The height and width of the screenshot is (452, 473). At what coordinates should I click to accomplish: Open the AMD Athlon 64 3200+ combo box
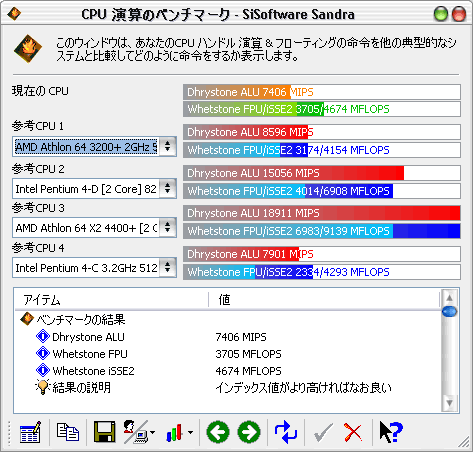tap(94, 146)
